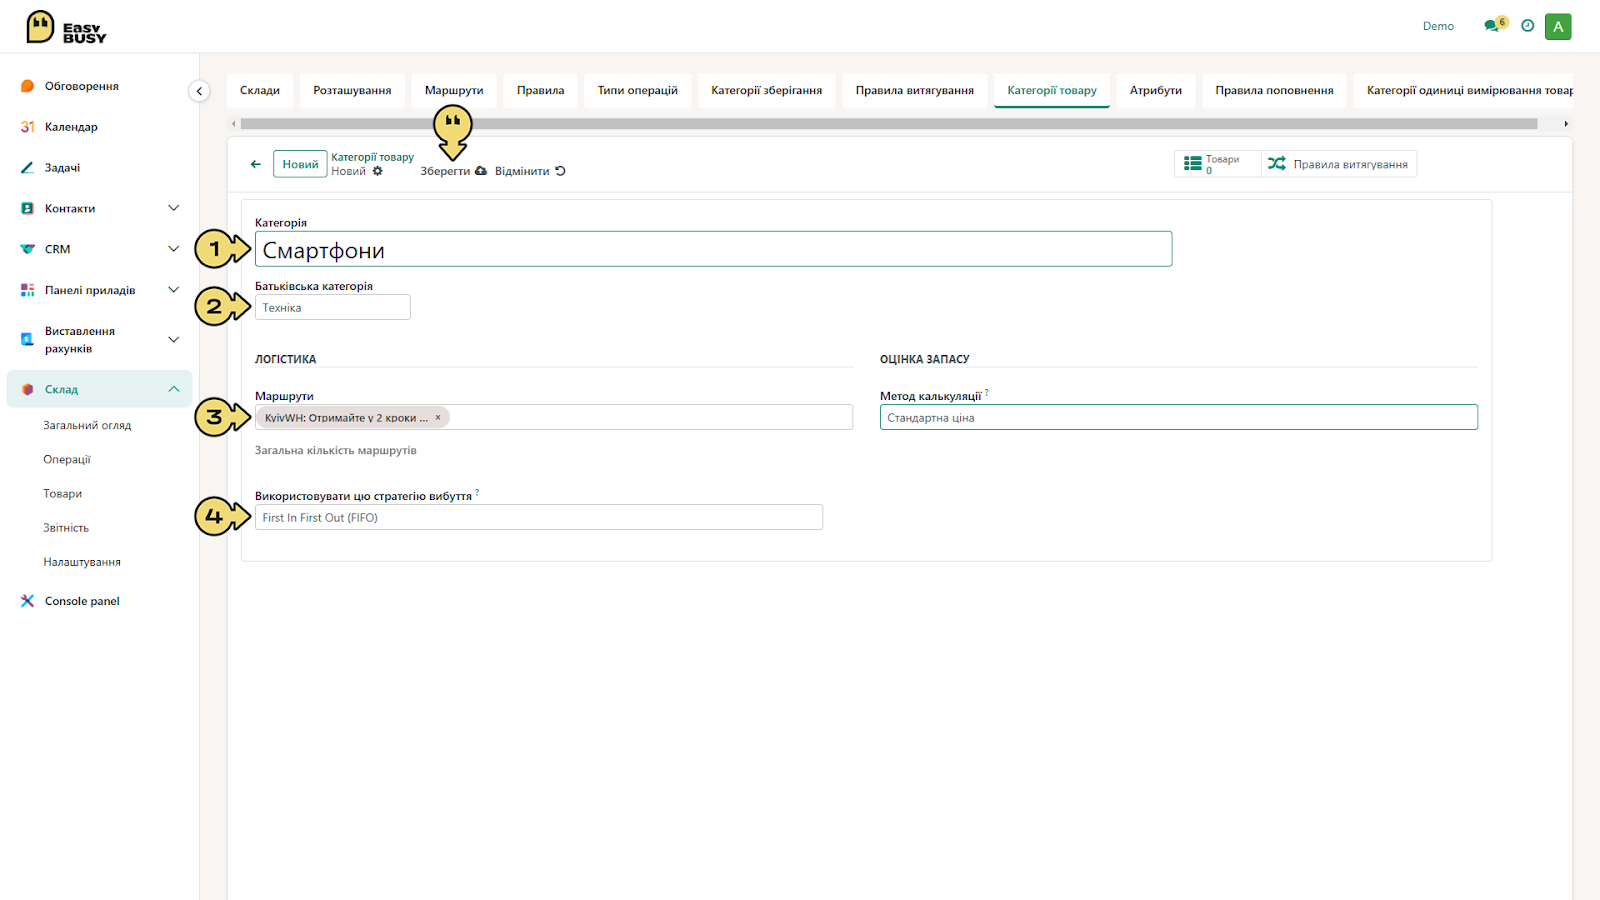Collapse the Склад submenu

174,389
